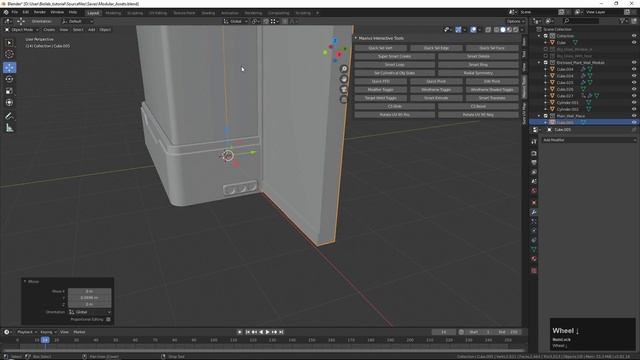Viewport: 640px width, 360px height.
Task: Click the CS Bevel button
Action: (x=478, y=107)
